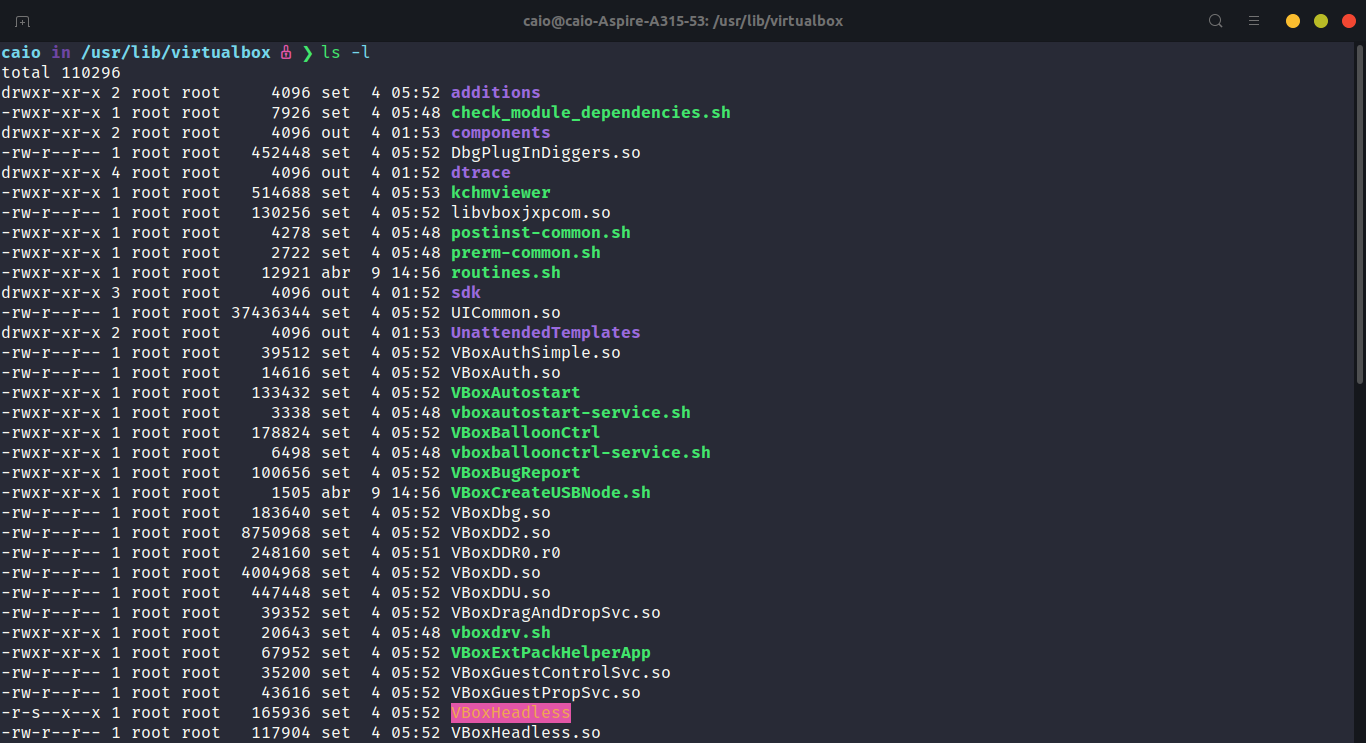Click 'VBoxAuthSimple.so' file name

[536, 352]
